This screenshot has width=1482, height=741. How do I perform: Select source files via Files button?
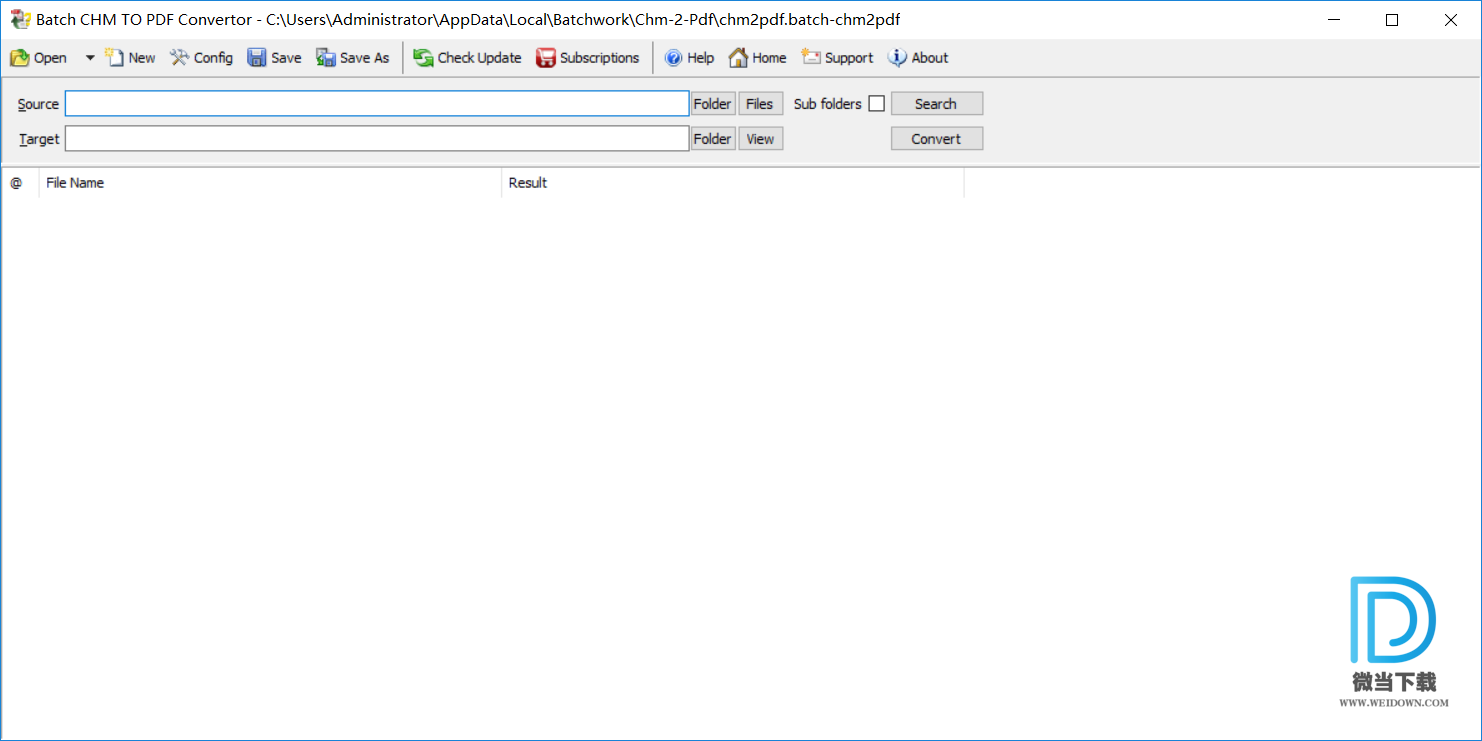pos(760,104)
